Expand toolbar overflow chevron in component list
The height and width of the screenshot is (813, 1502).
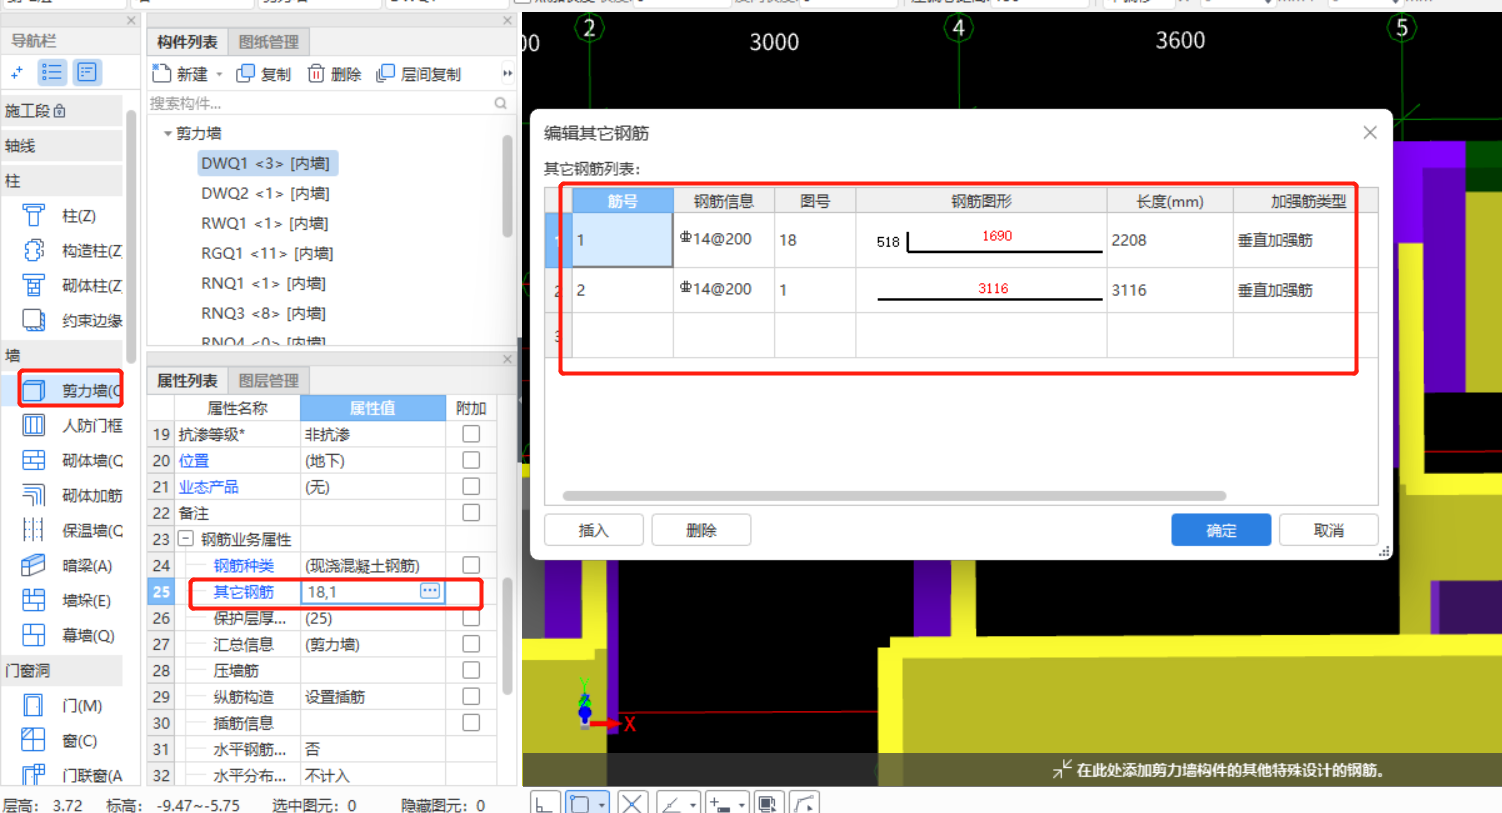coord(507,73)
